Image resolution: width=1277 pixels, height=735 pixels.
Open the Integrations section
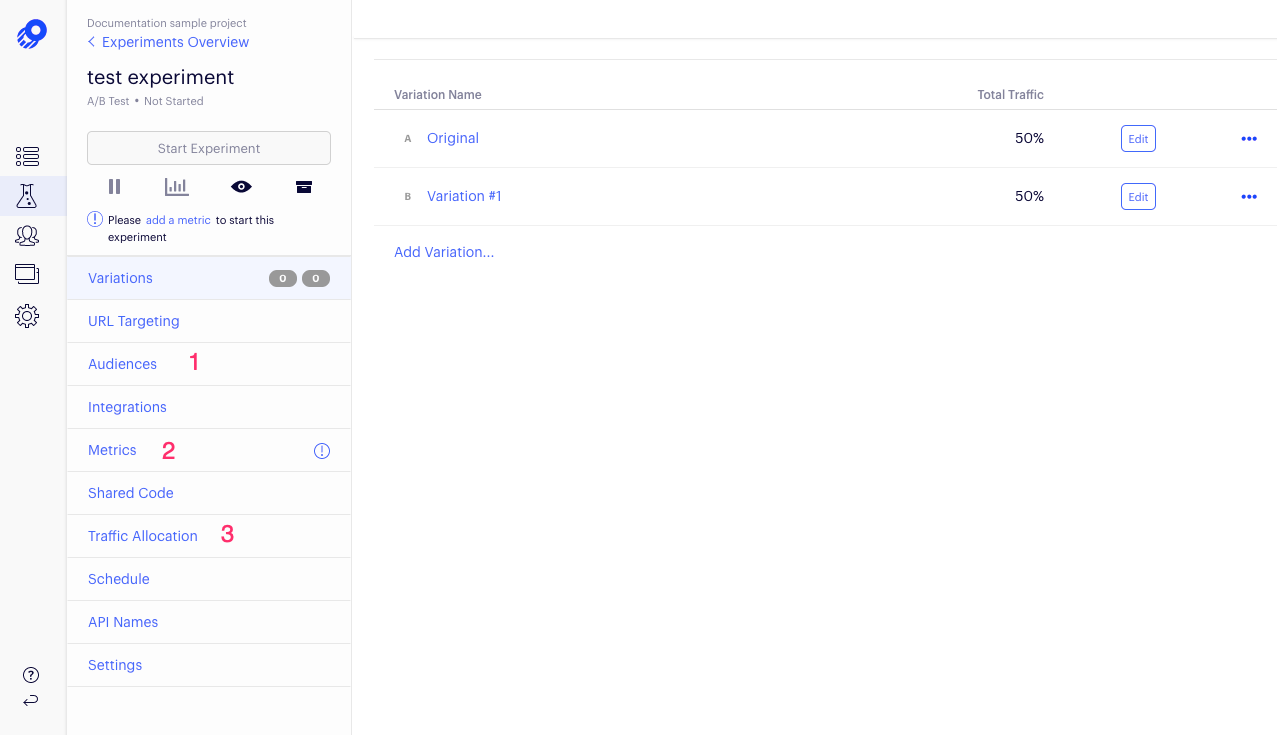(x=209, y=407)
